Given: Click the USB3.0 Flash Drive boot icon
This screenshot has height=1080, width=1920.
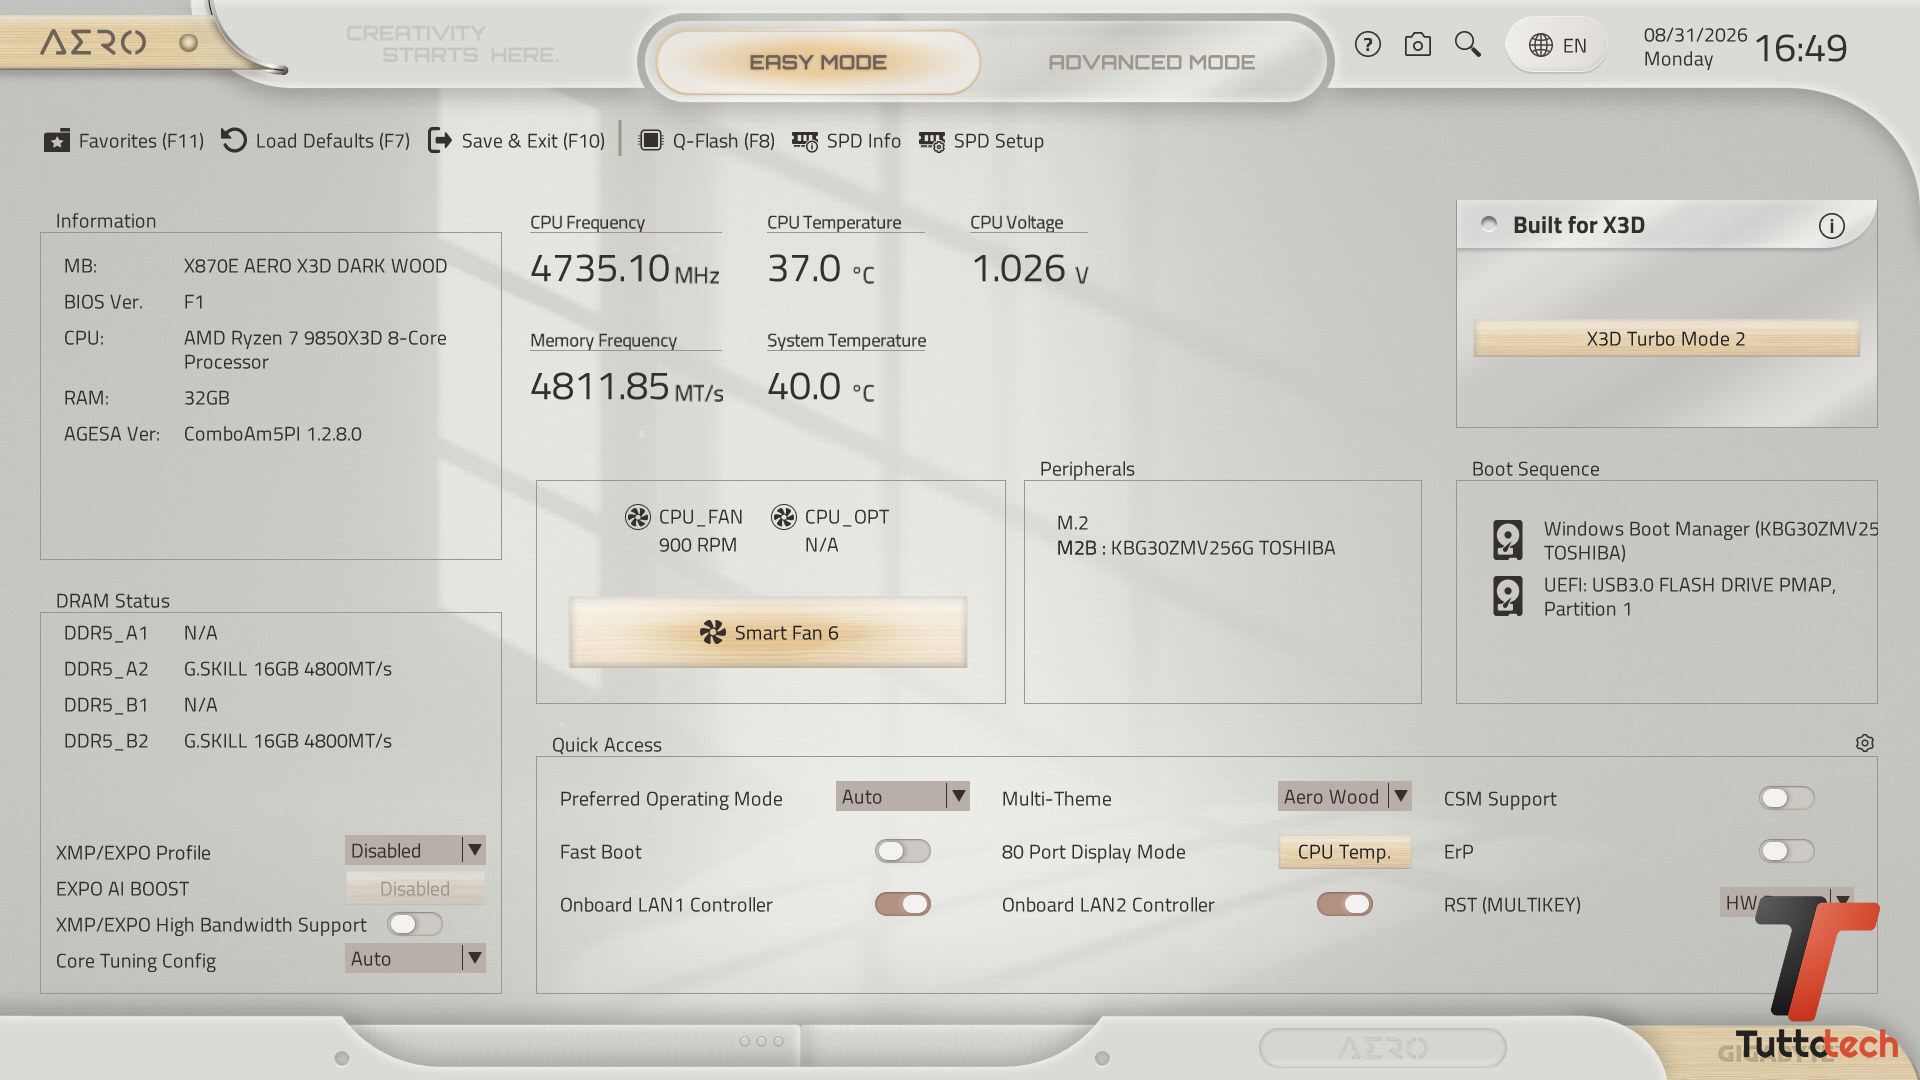Looking at the screenshot, I should point(1508,596).
